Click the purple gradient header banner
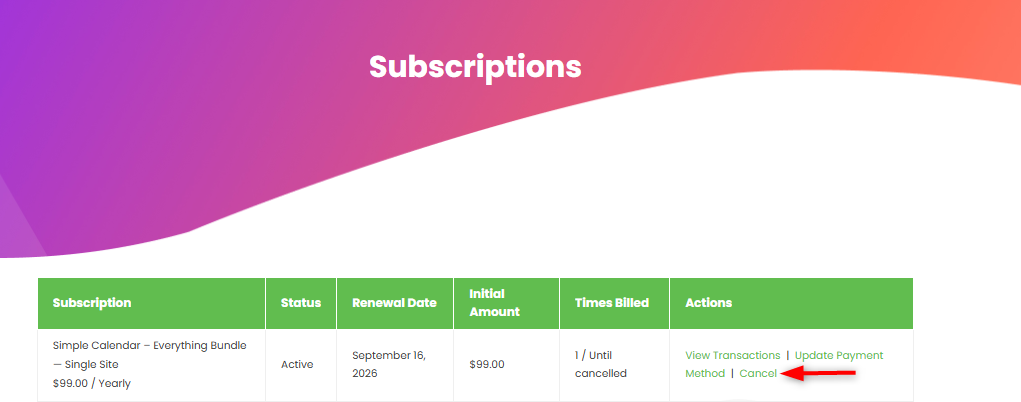1021x402 pixels. click(x=150, y=120)
